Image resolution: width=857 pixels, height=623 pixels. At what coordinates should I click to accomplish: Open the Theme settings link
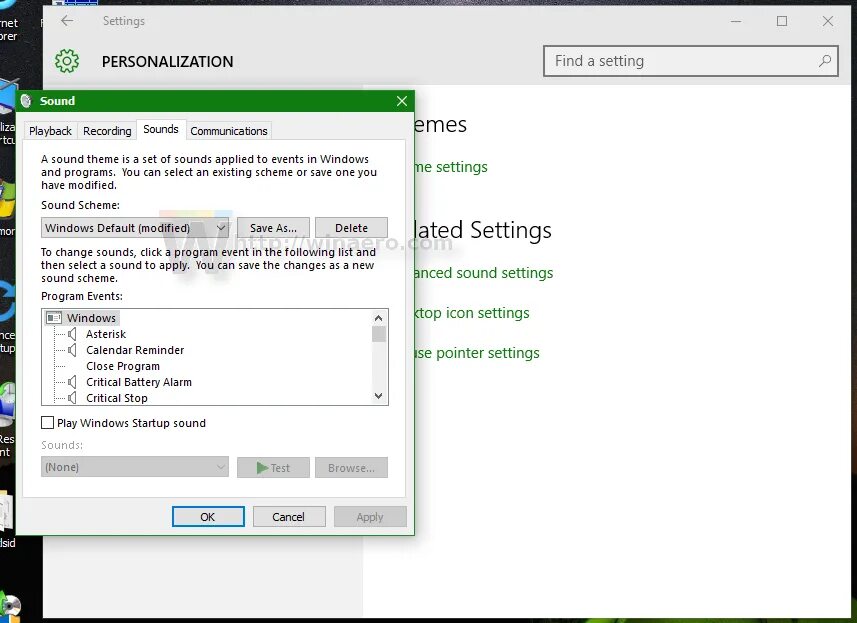click(451, 167)
